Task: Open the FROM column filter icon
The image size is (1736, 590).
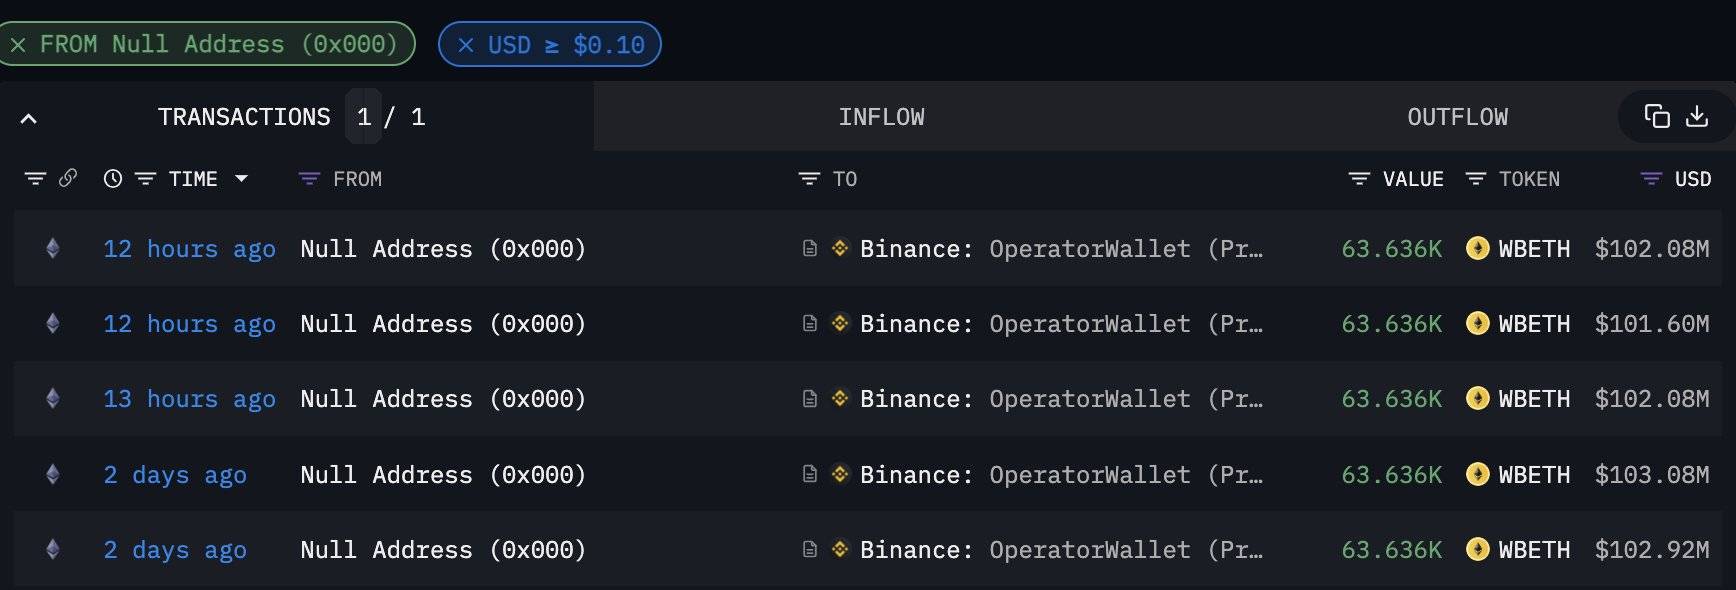Action: pyautogui.click(x=309, y=179)
